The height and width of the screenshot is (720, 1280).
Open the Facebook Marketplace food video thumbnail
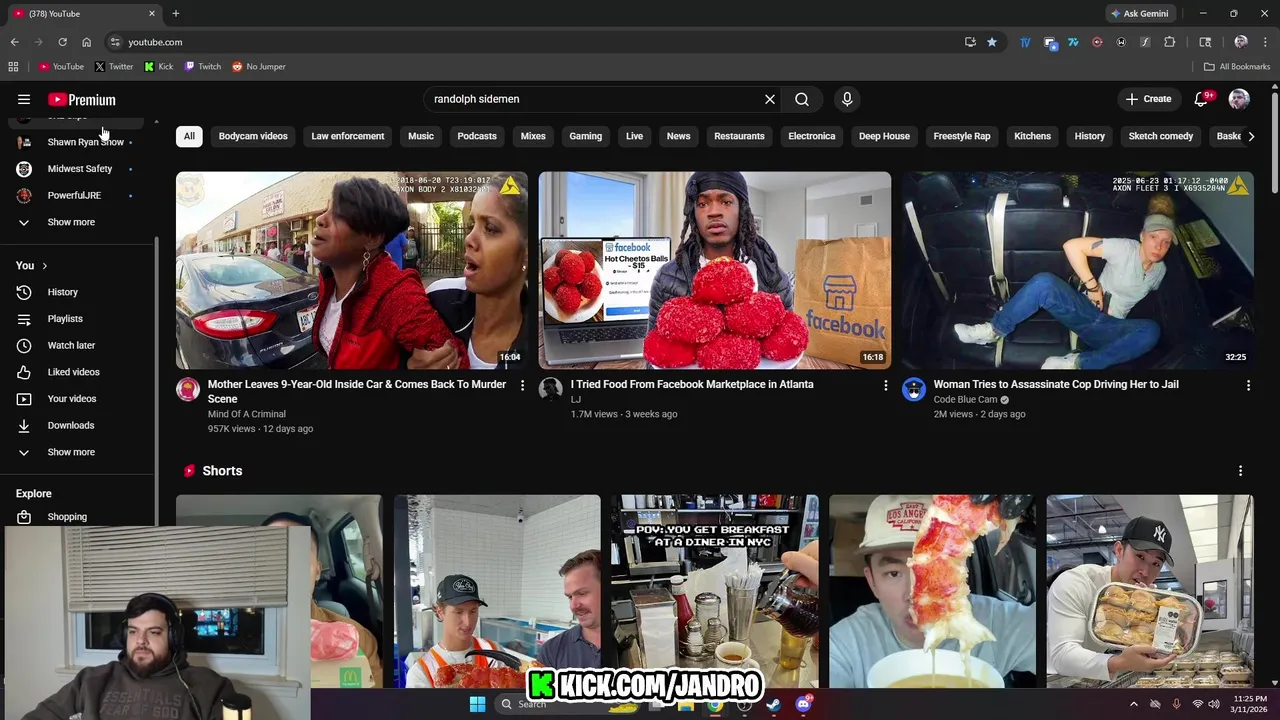click(x=715, y=270)
